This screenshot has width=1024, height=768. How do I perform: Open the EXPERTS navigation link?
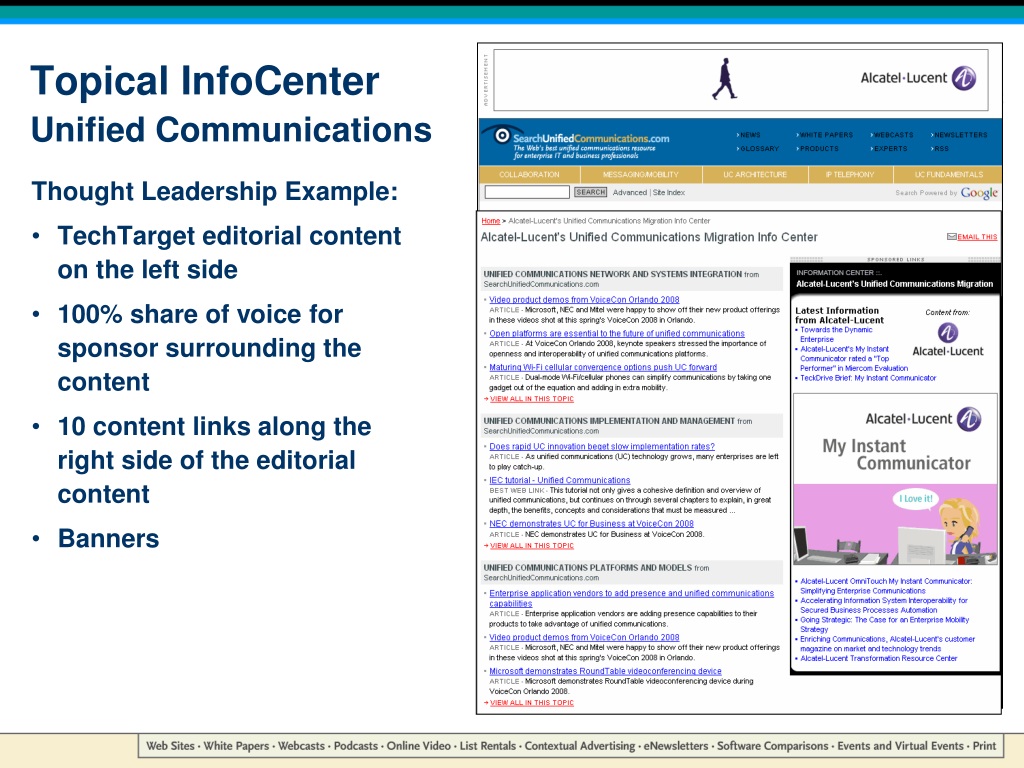[889, 149]
